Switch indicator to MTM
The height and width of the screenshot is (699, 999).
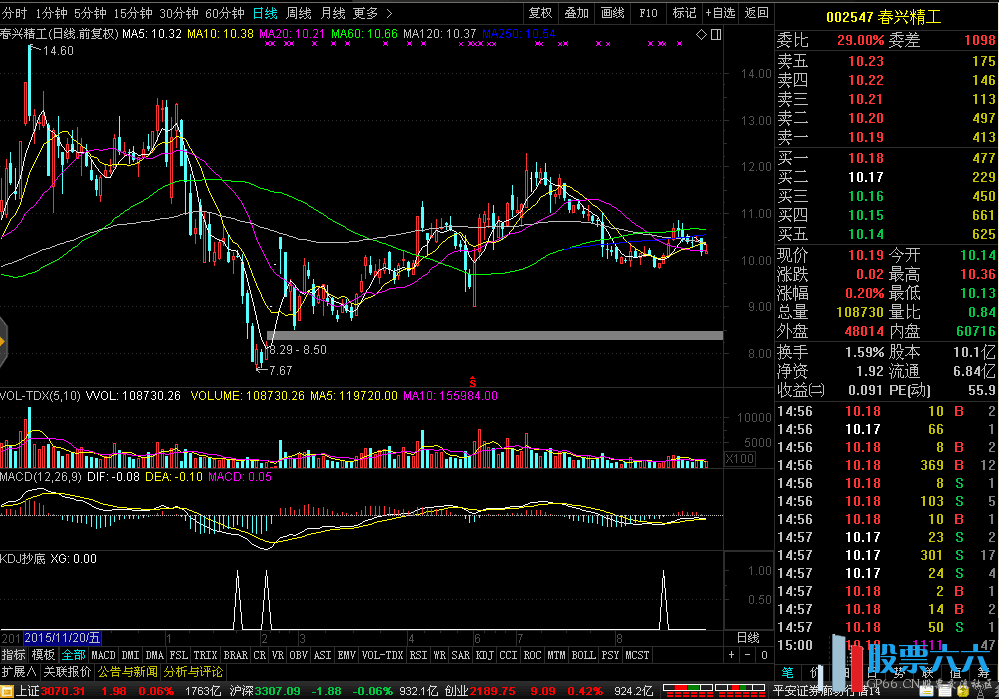[x=556, y=655]
